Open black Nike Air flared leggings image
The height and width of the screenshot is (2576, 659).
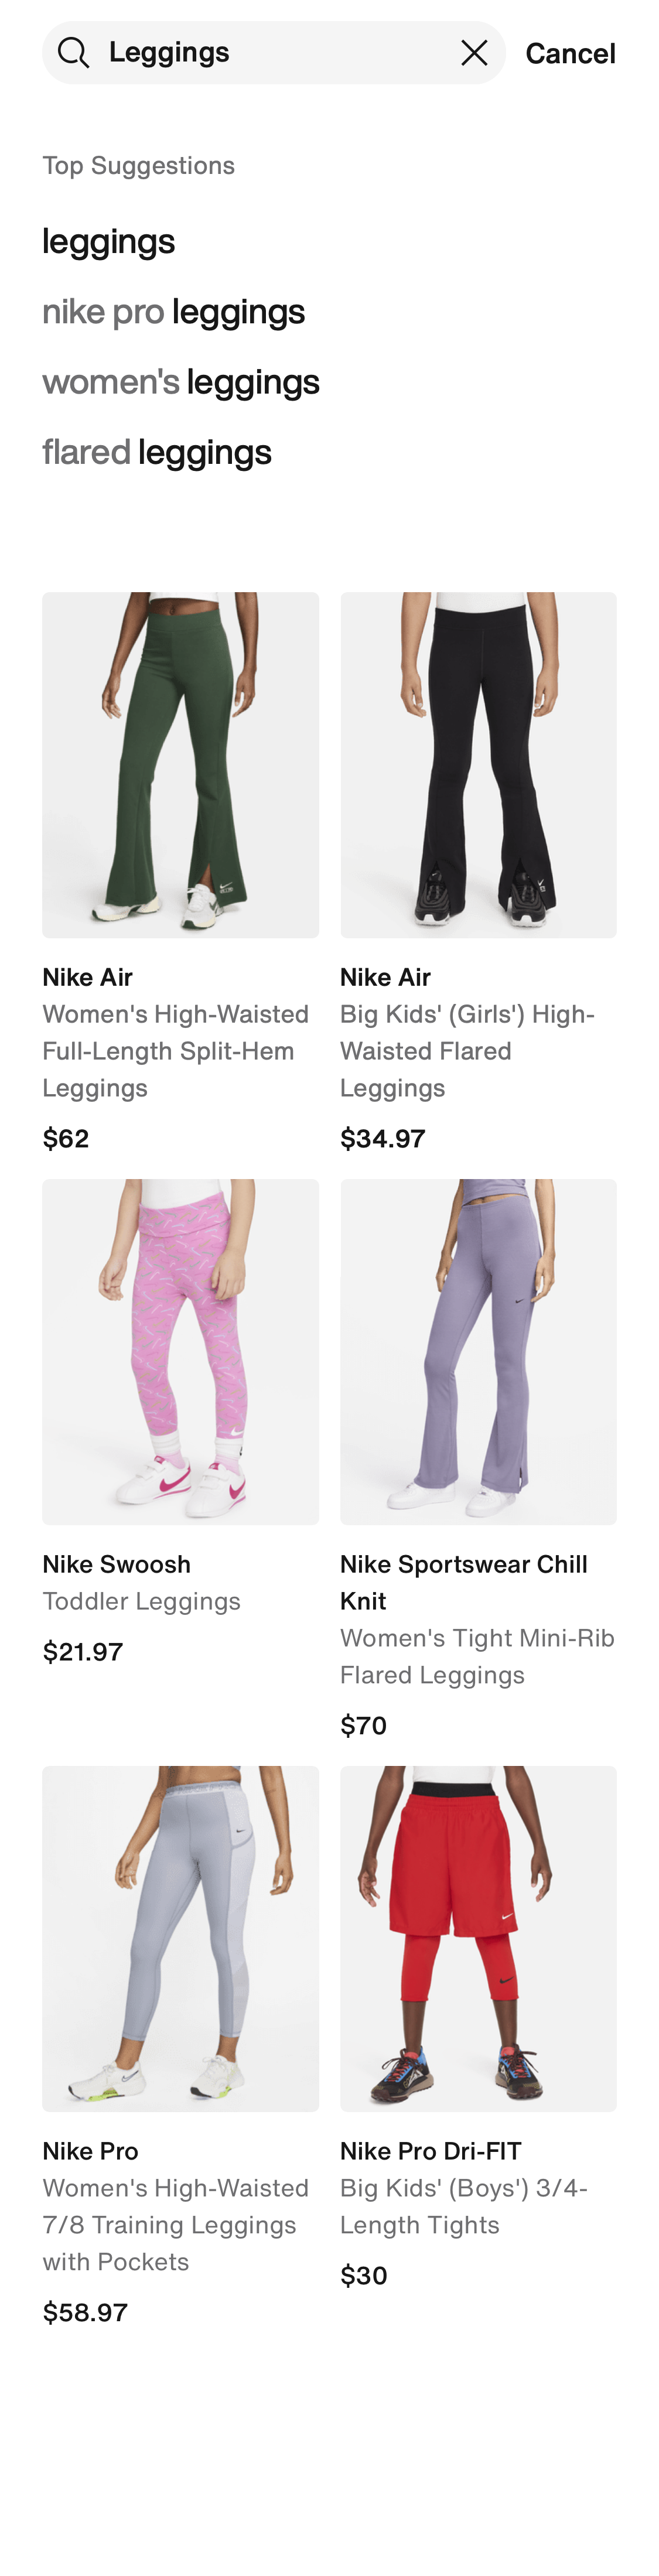478,765
